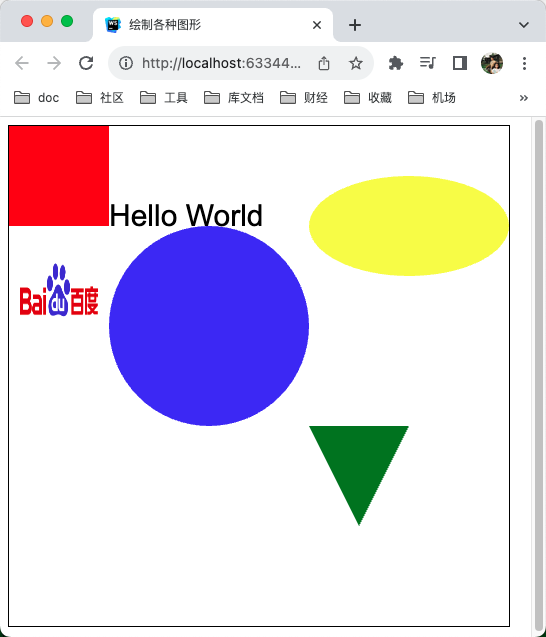Image resolution: width=546 pixels, height=637 pixels.
Task: Share this page using the share icon
Action: point(324,63)
